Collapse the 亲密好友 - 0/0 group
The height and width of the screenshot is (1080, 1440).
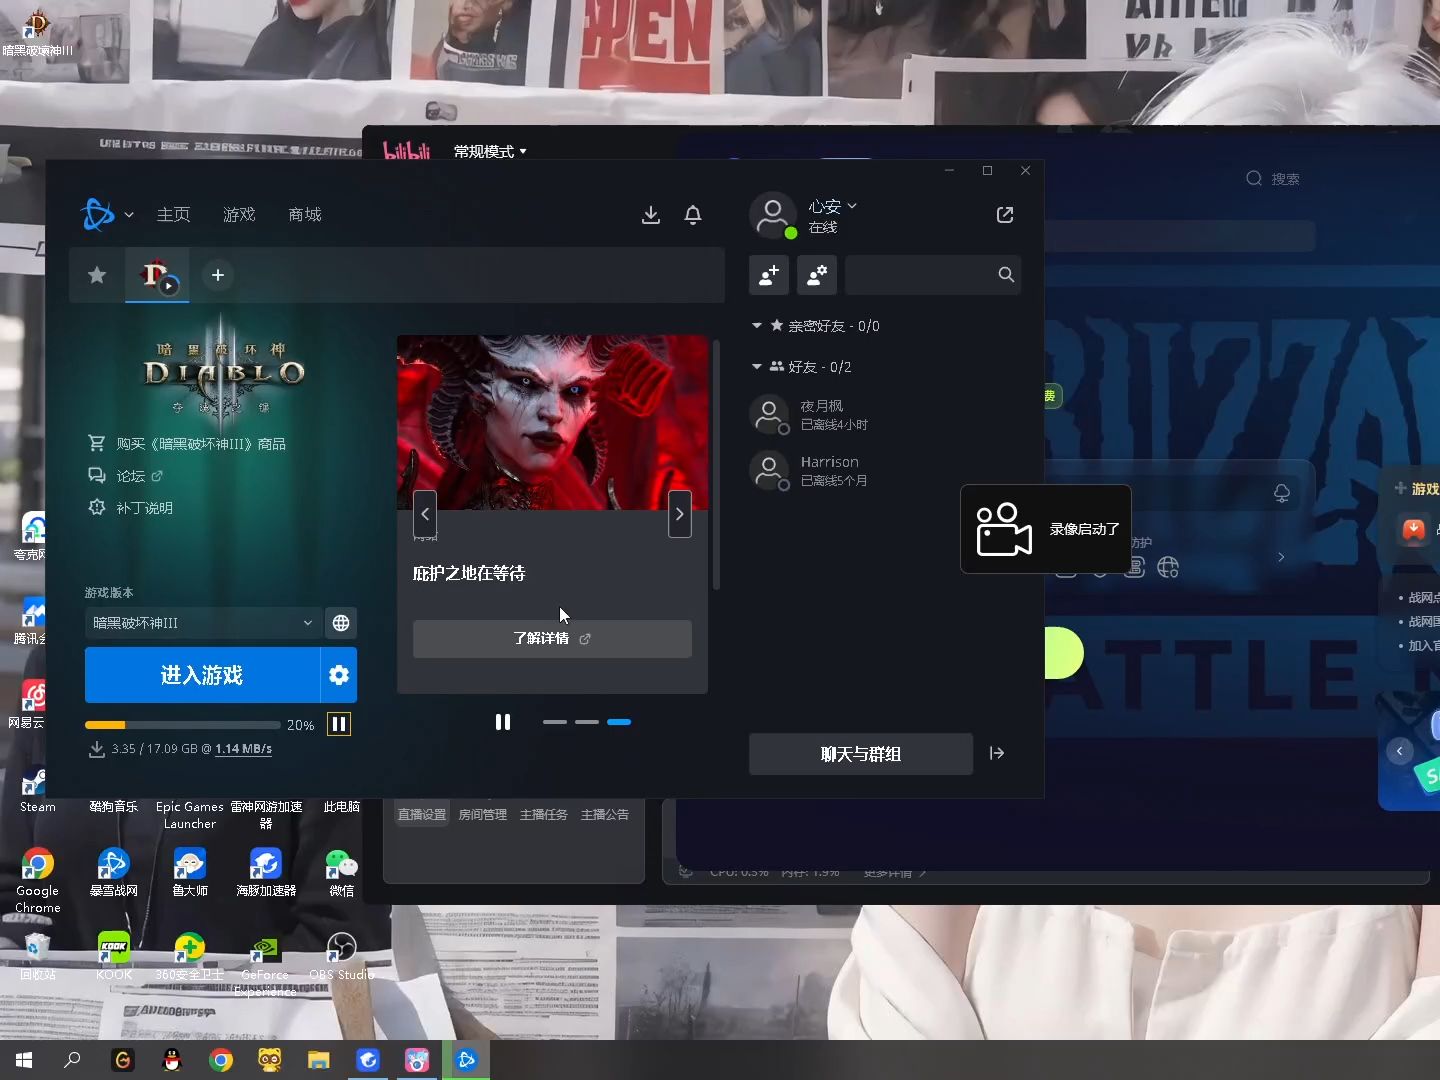pos(757,326)
